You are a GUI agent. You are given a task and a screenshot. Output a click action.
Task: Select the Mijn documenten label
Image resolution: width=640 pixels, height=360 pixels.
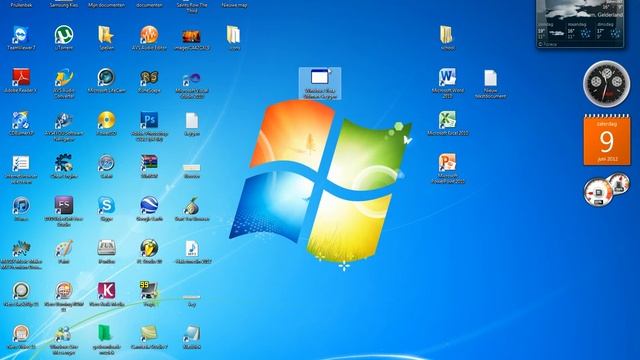coord(106,5)
